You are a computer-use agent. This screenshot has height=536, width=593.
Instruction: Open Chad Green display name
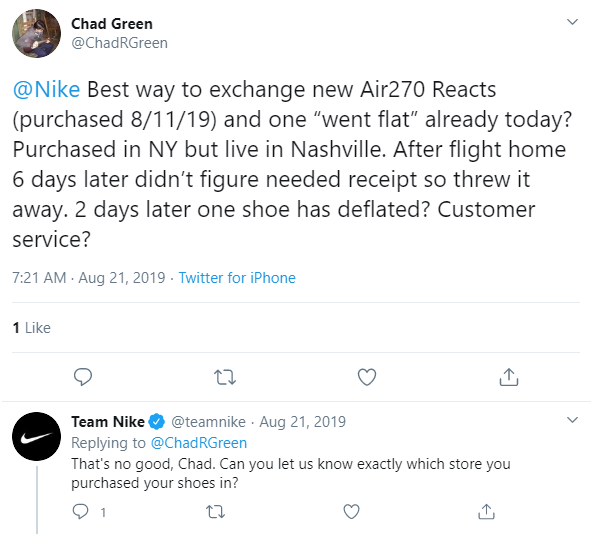[x=112, y=24]
